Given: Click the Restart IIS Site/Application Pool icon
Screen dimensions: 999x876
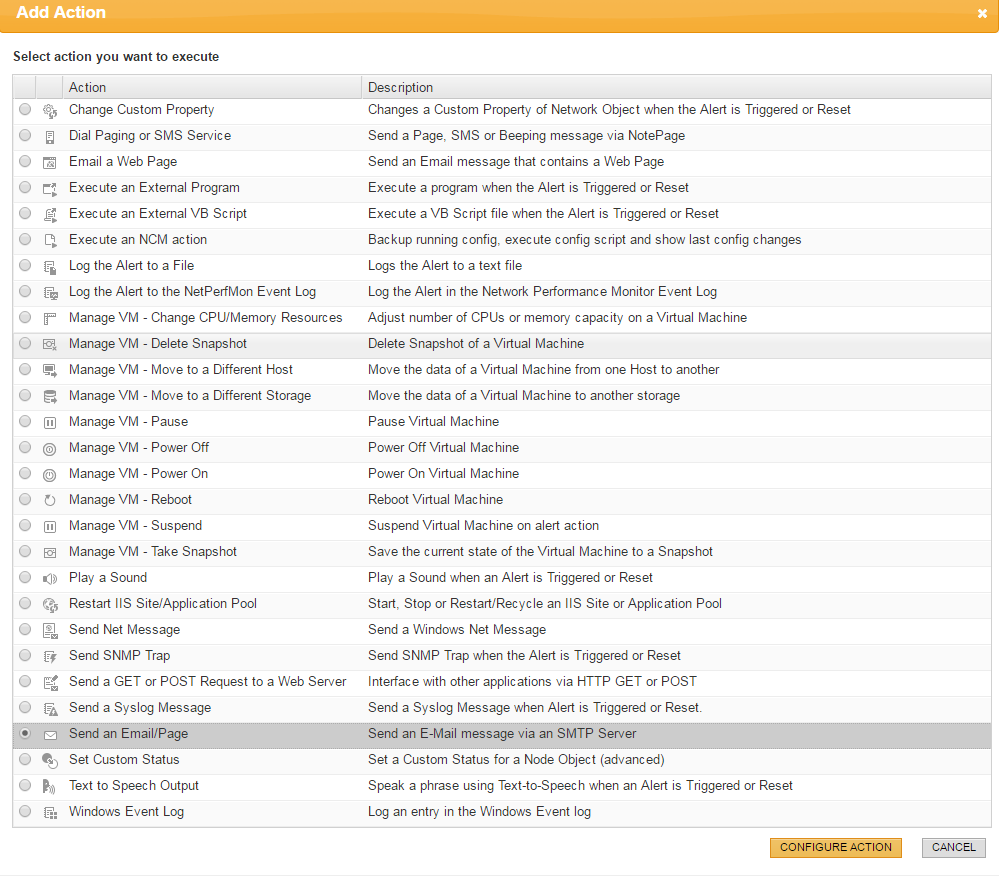Looking at the screenshot, I should [x=50, y=605].
